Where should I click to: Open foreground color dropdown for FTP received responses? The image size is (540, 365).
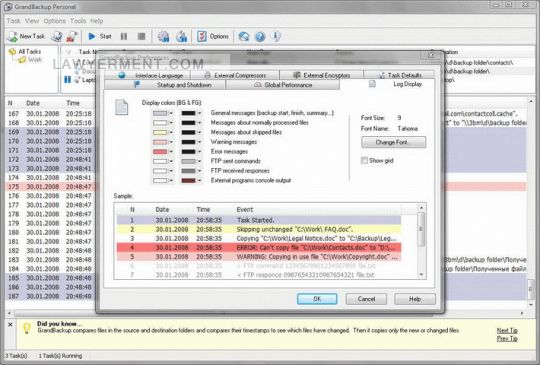[x=199, y=171]
